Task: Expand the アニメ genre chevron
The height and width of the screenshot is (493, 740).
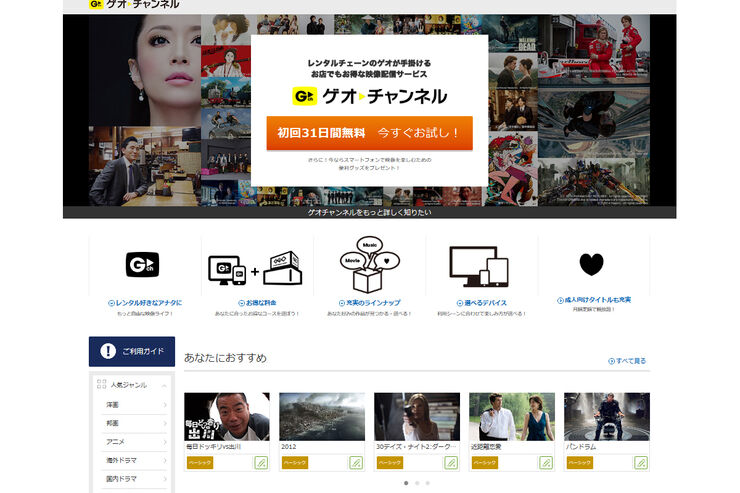Action: tap(165, 442)
